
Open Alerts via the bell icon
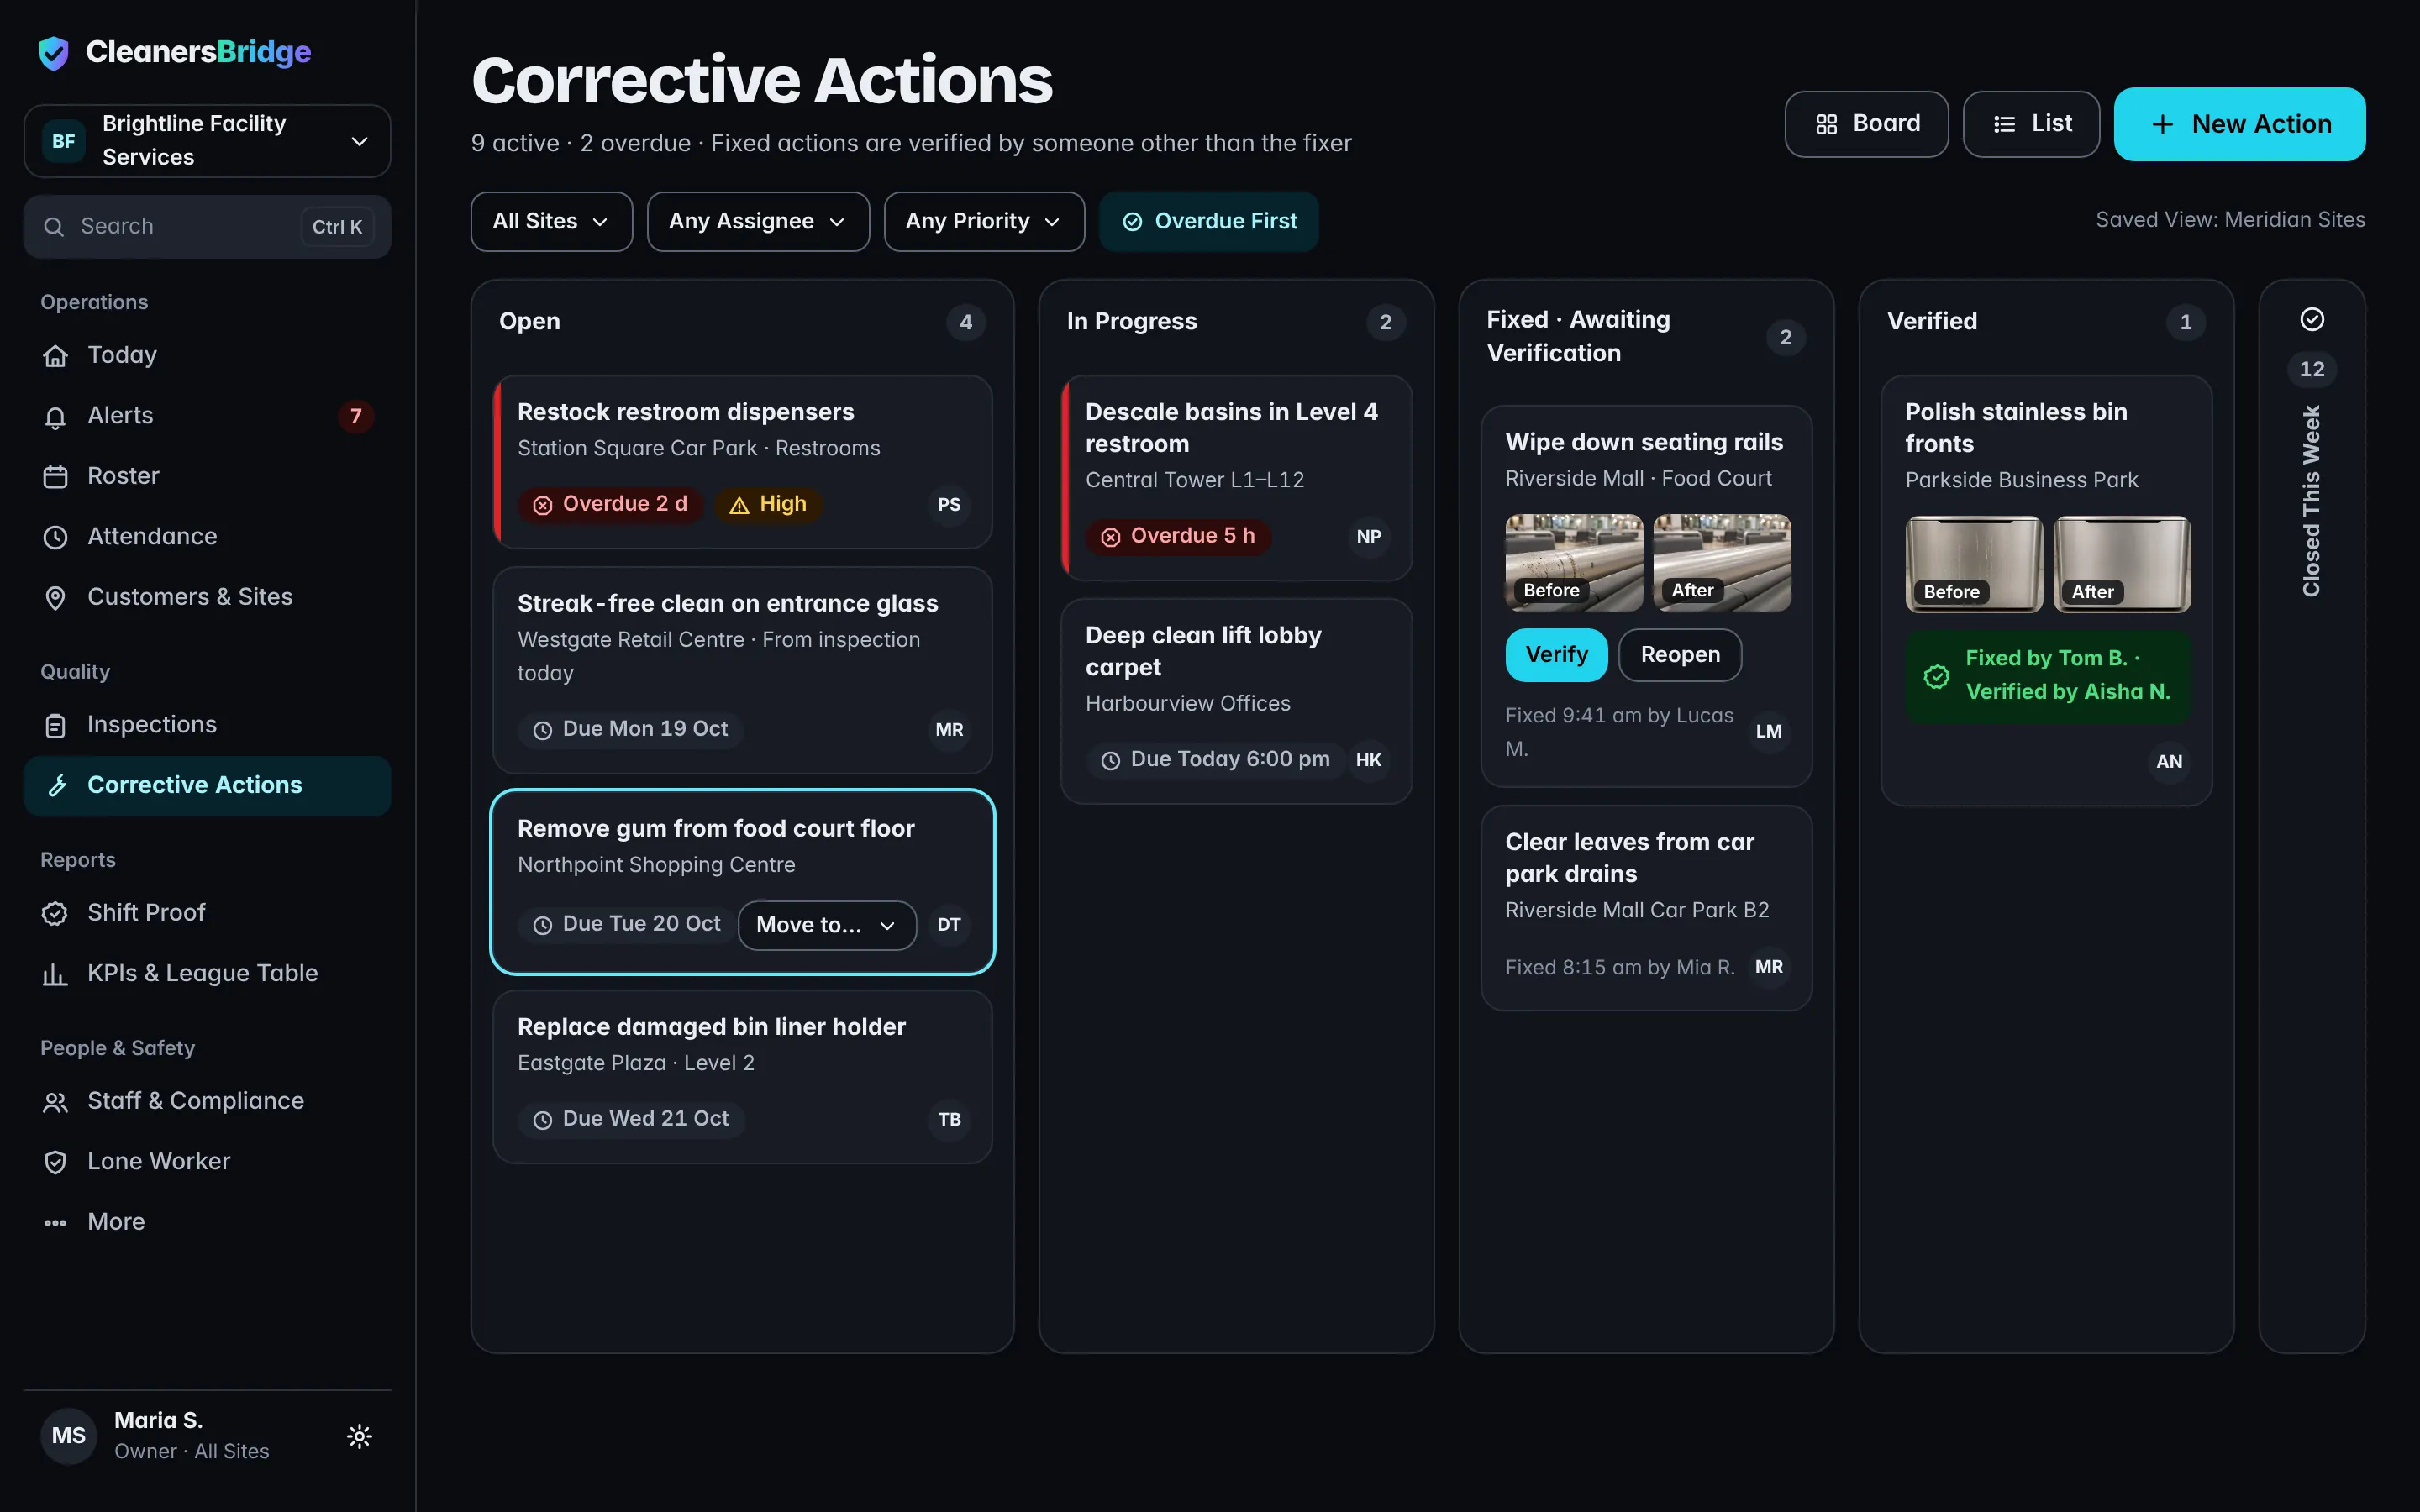55,416
